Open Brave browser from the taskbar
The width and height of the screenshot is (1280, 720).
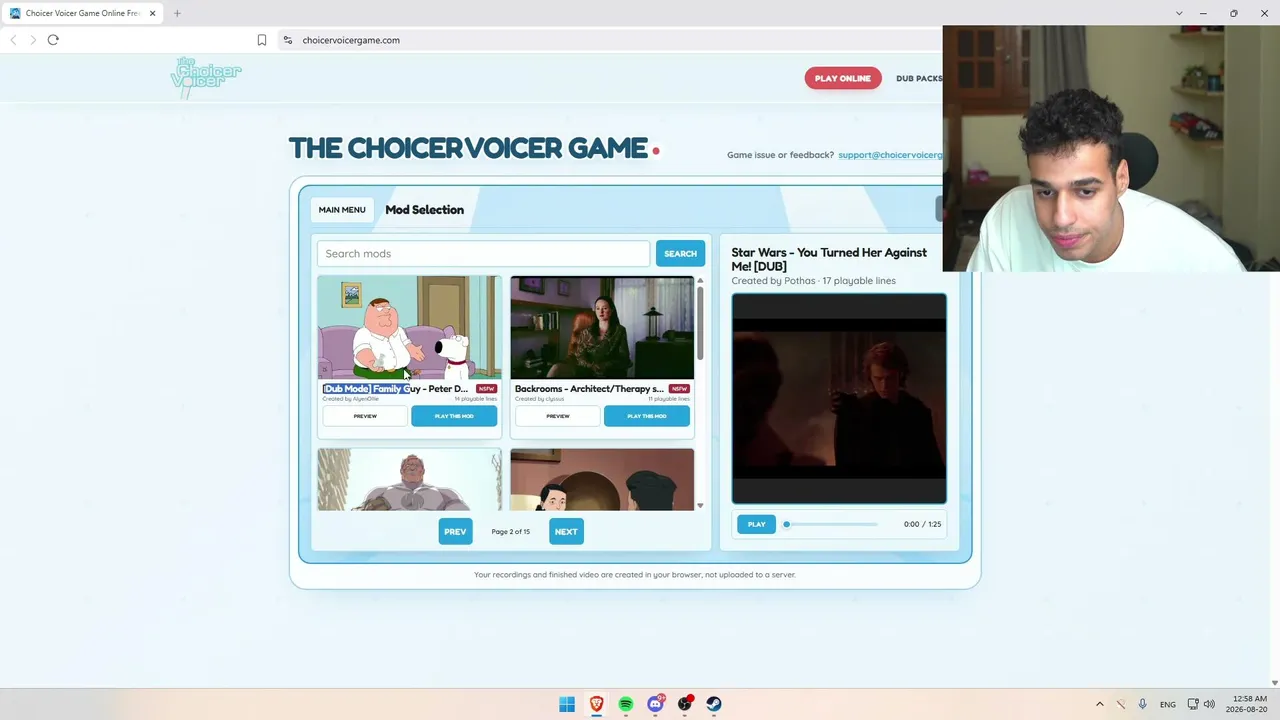click(596, 704)
